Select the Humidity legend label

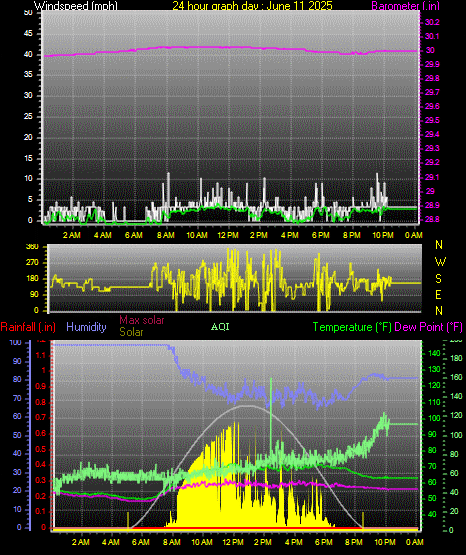point(86,327)
